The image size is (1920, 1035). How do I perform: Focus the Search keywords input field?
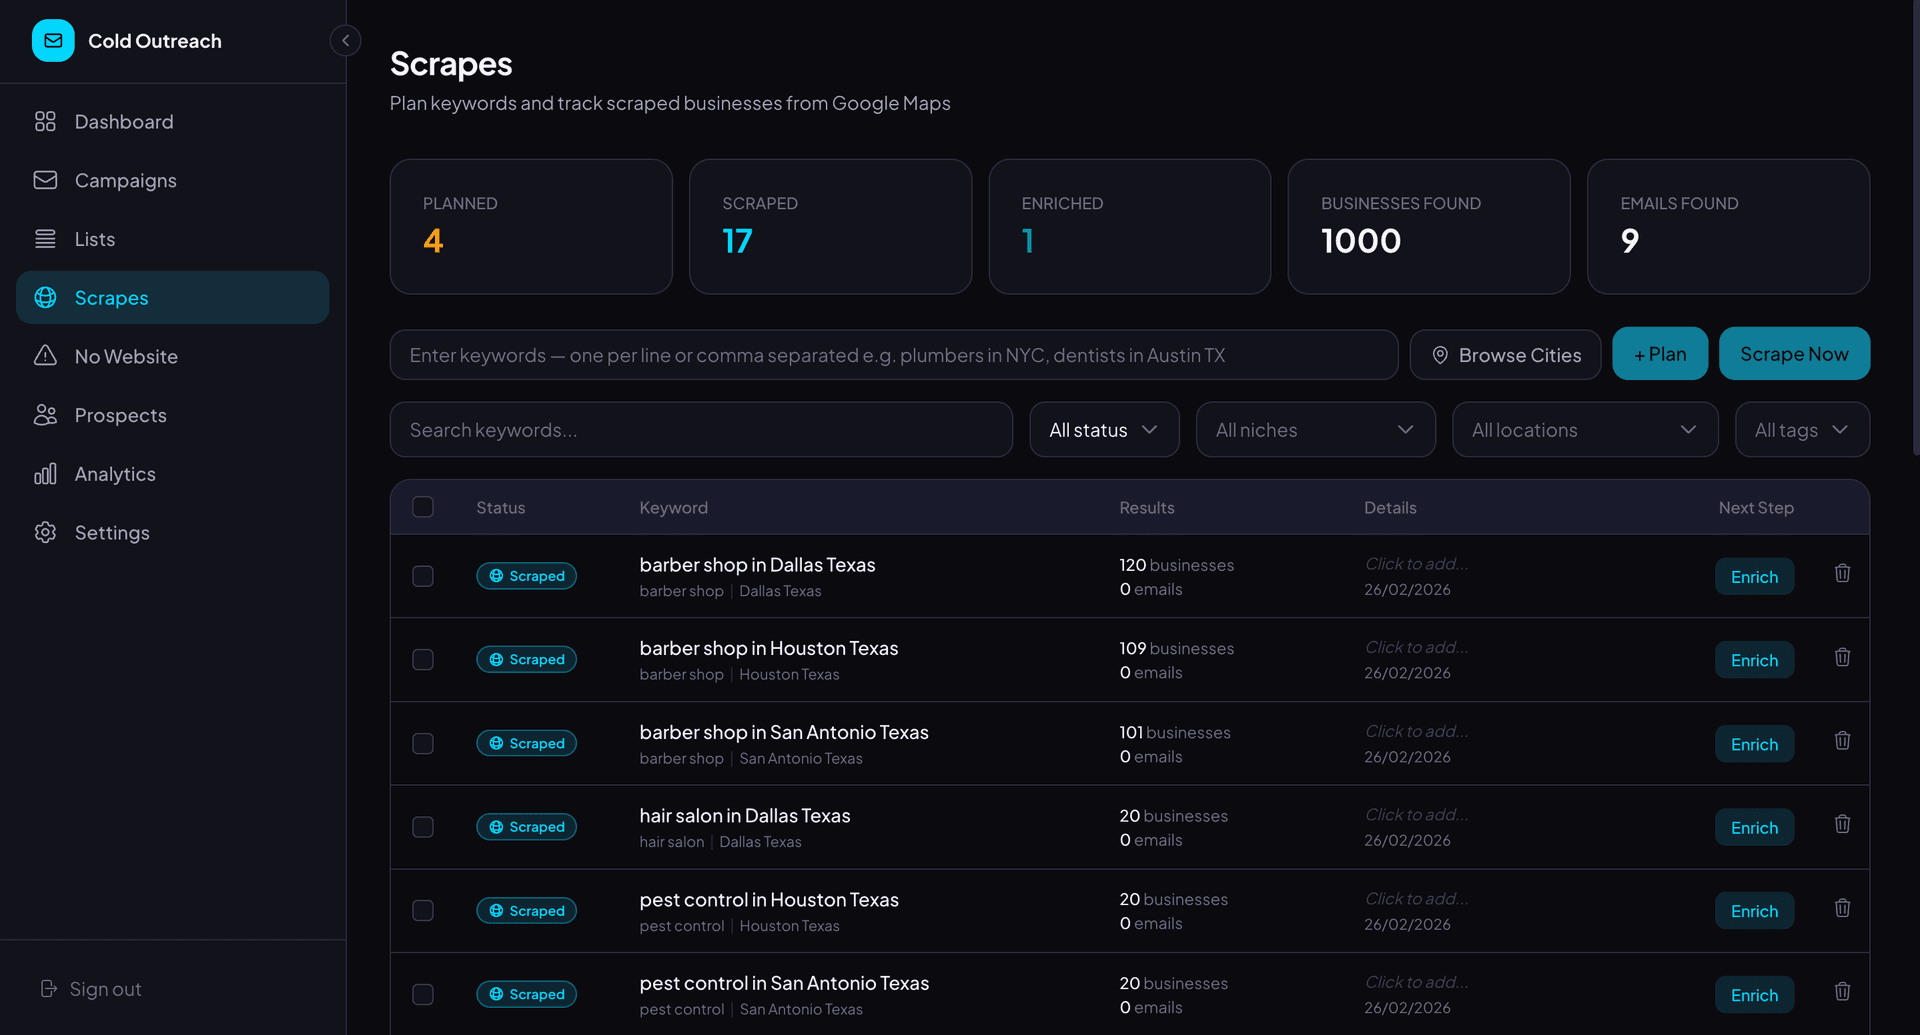pos(700,430)
